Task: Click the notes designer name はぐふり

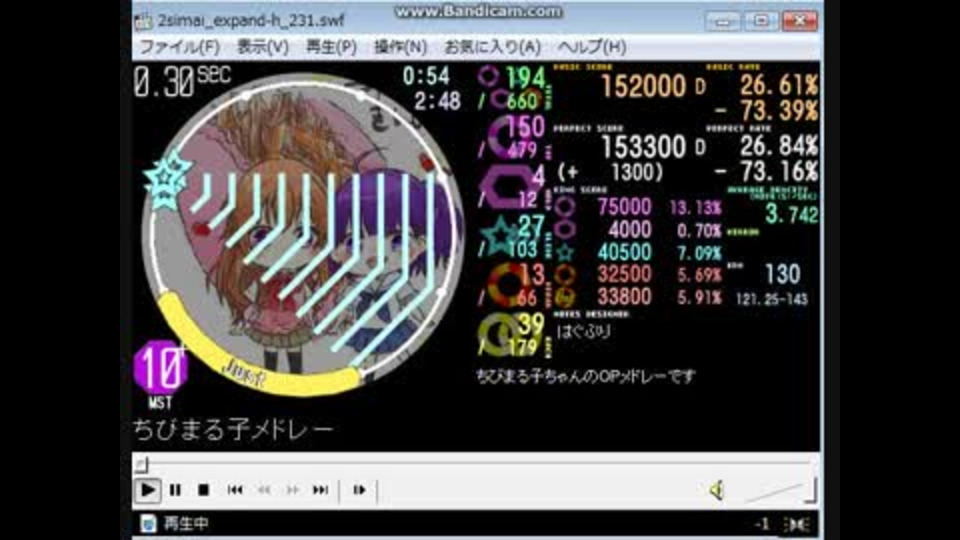Action: point(583,332)
